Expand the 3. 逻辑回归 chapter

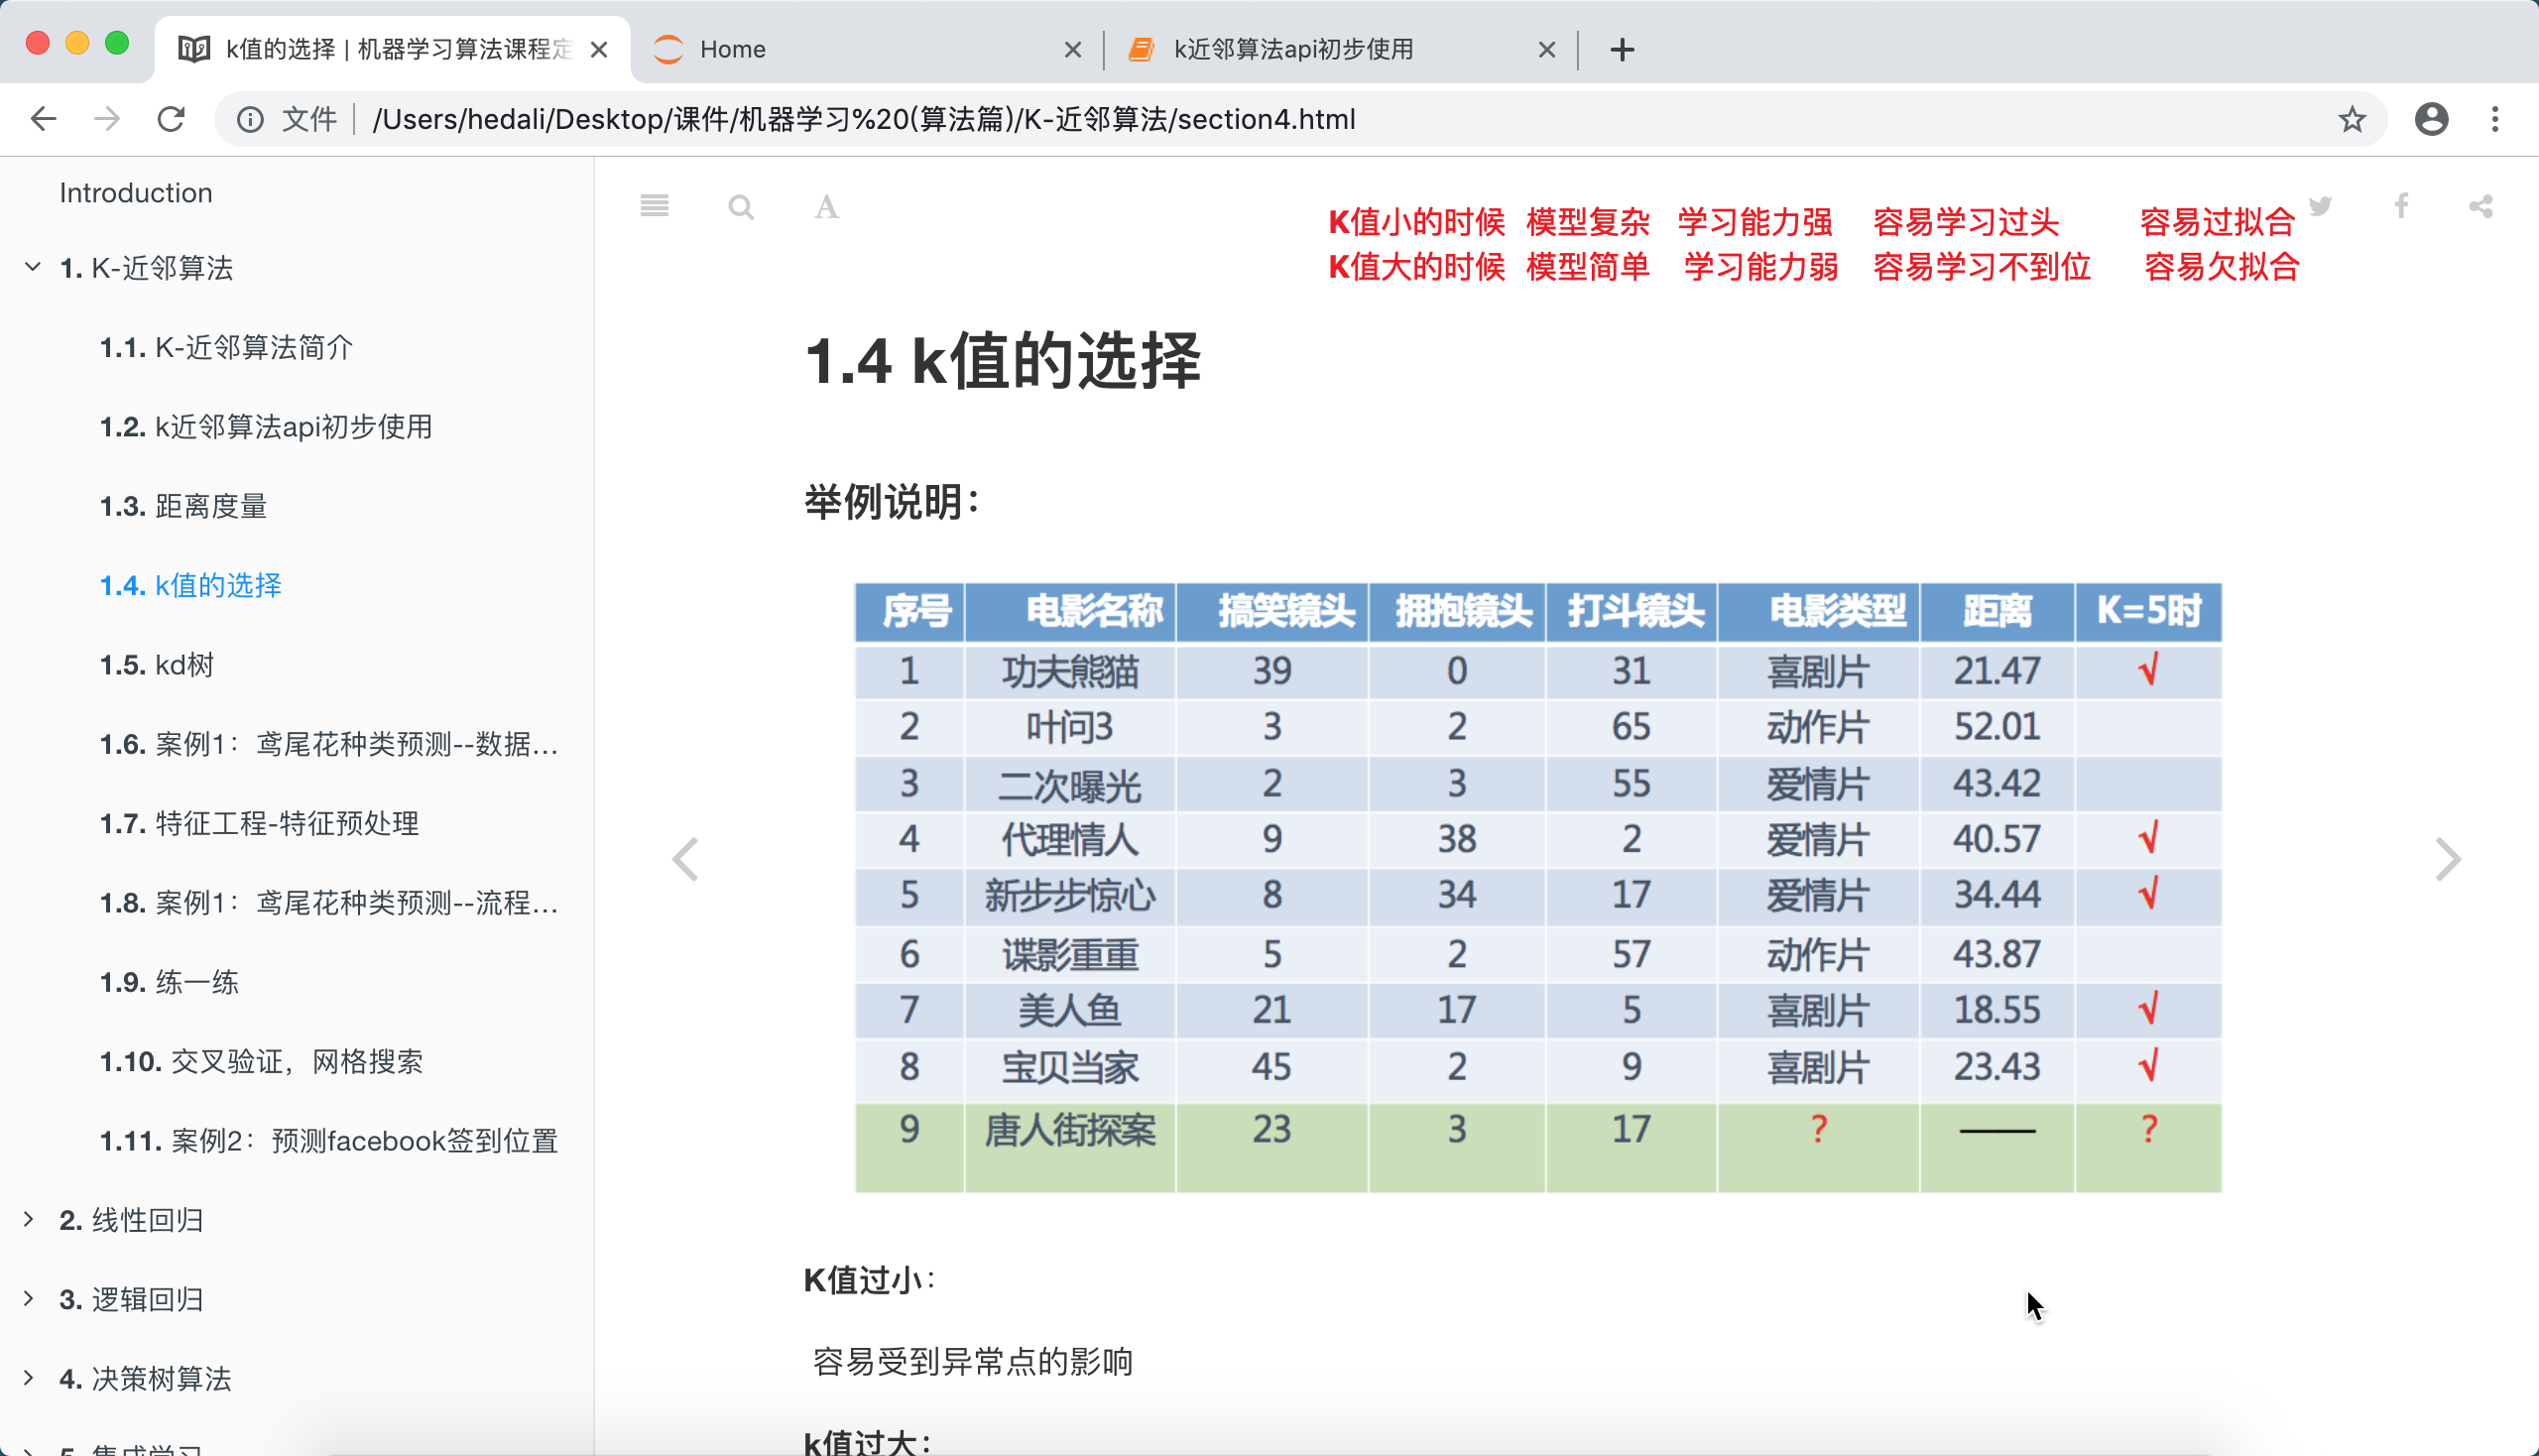pyautogui.click(x=29, y=1298)
